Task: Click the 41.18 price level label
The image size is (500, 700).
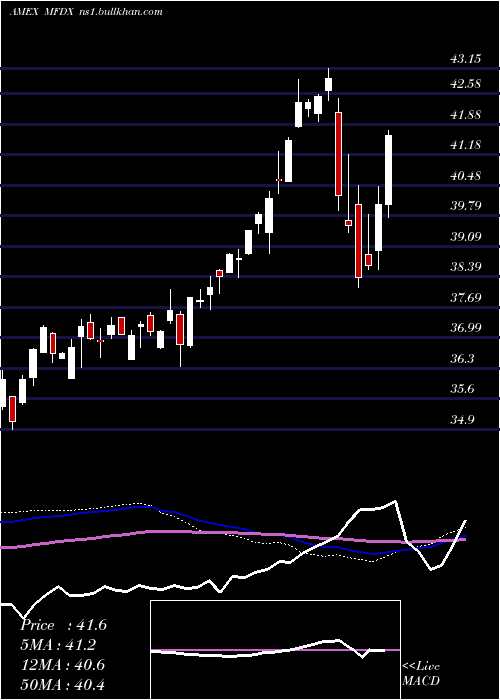Action: (466, 145)
